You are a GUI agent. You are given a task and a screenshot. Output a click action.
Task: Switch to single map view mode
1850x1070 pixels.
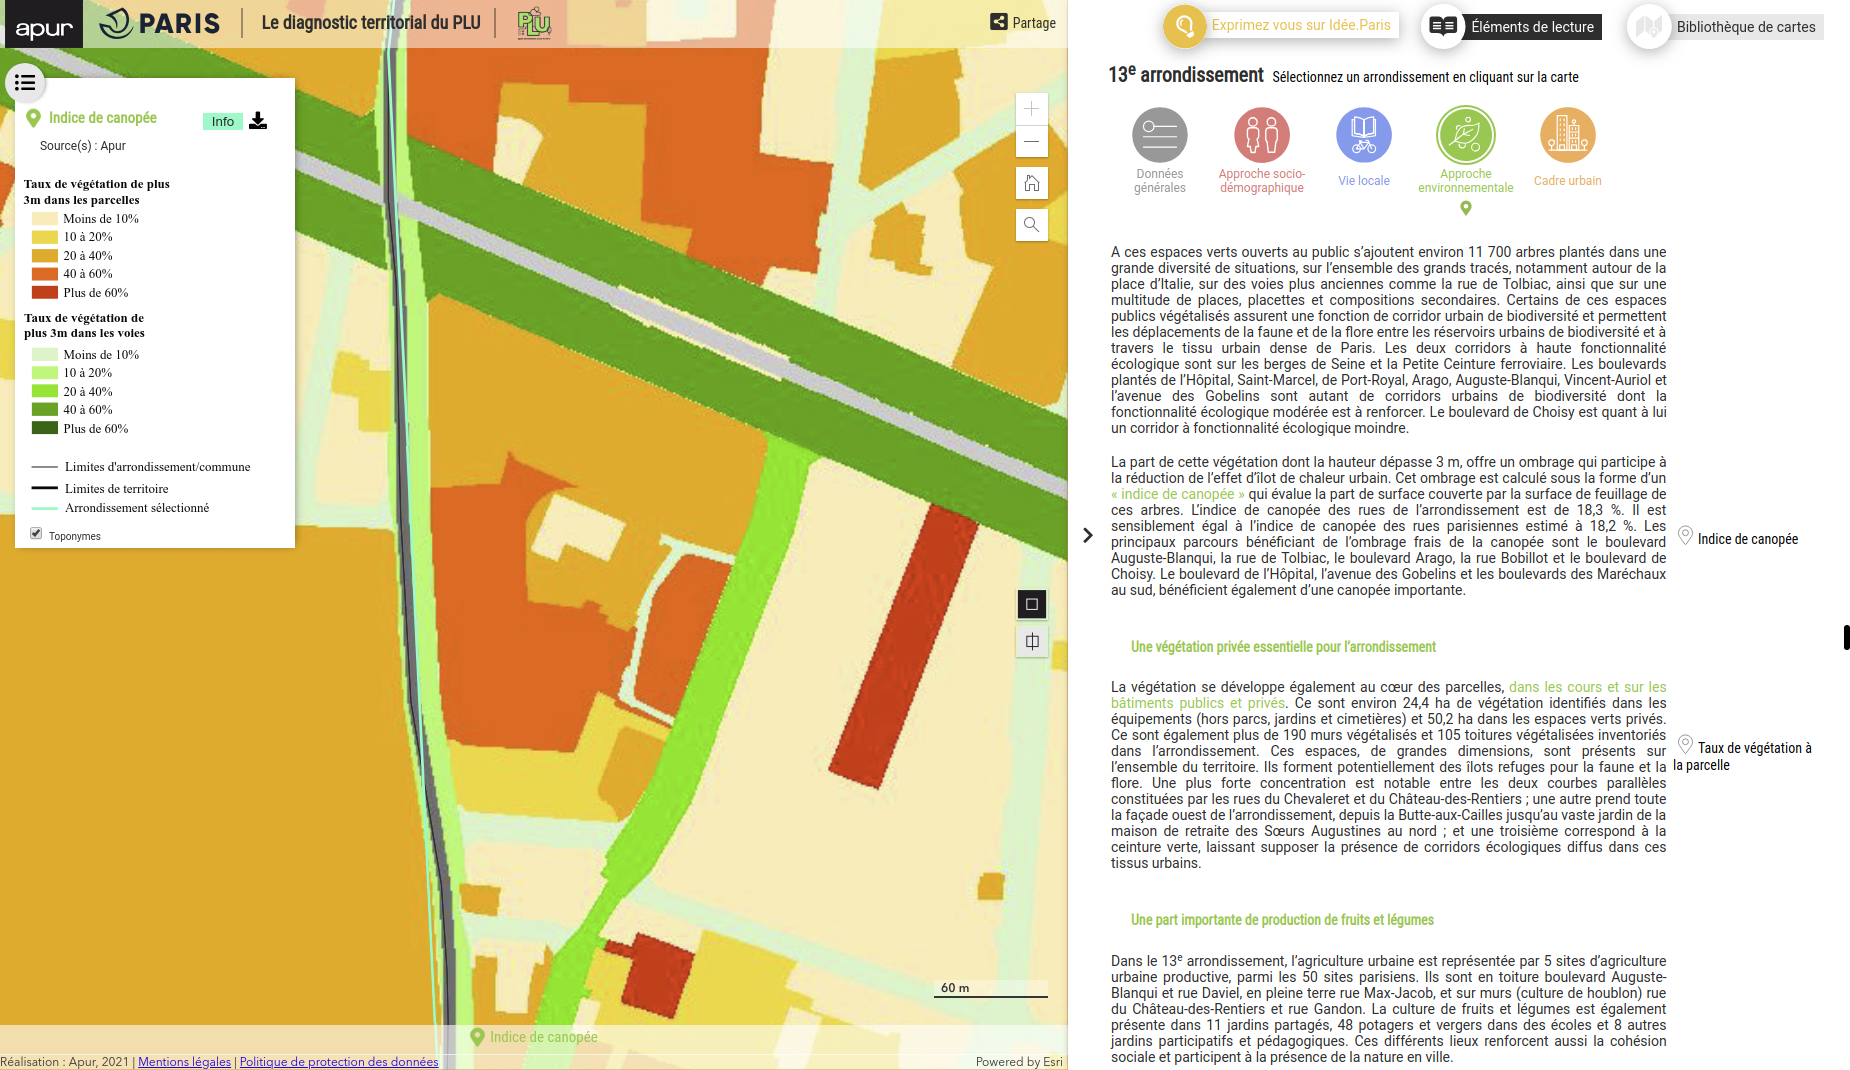point(1032,604)
